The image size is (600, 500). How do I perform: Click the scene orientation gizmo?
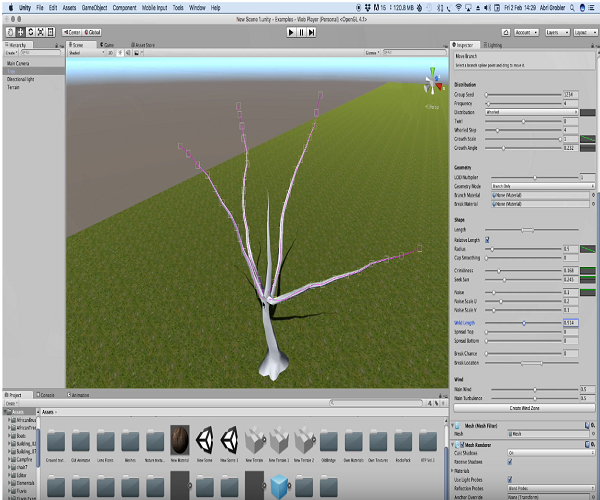433,82
